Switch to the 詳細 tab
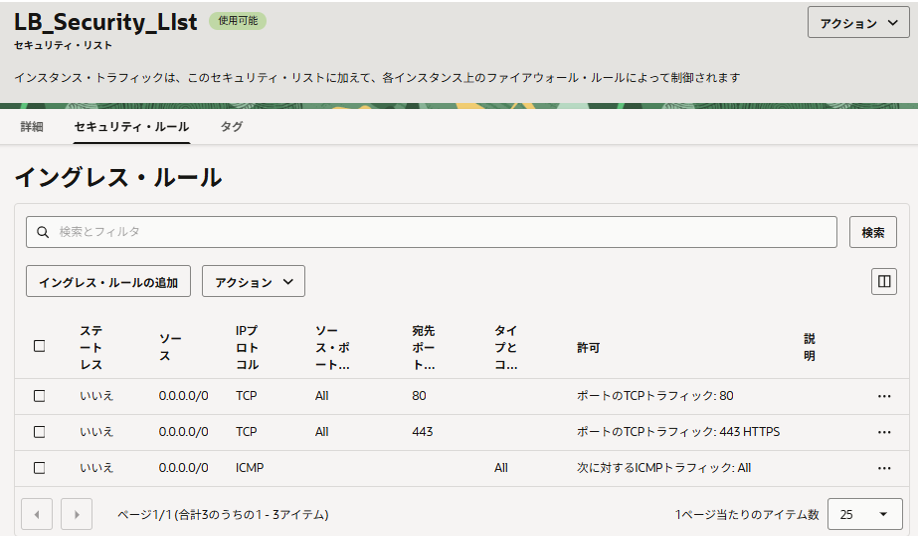Viewport: 921px width, 536px height. tap(32, 127)
